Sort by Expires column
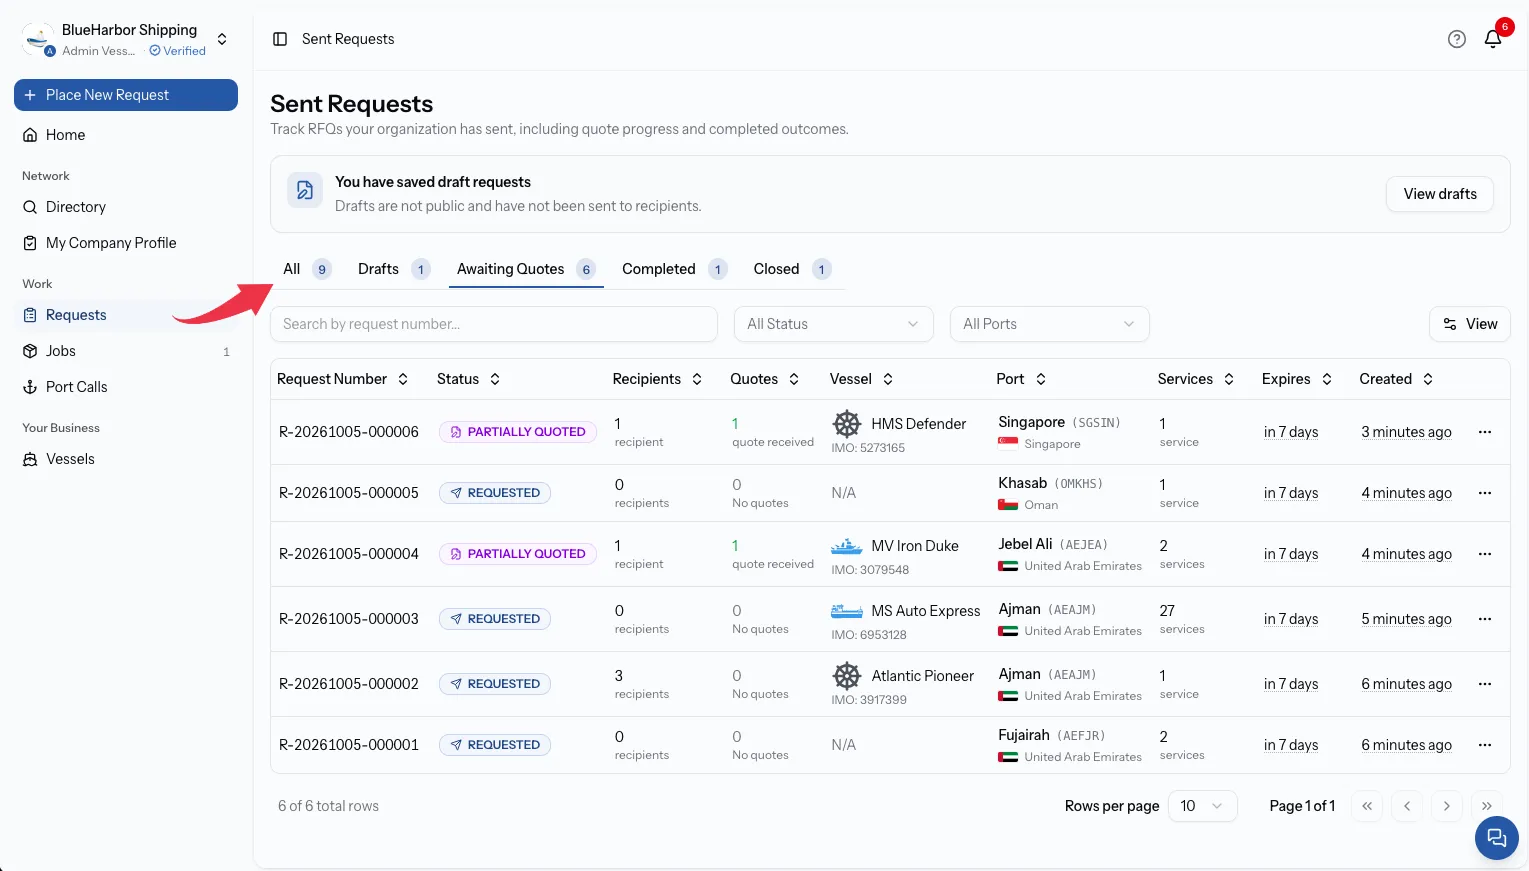 (1297, 379)
